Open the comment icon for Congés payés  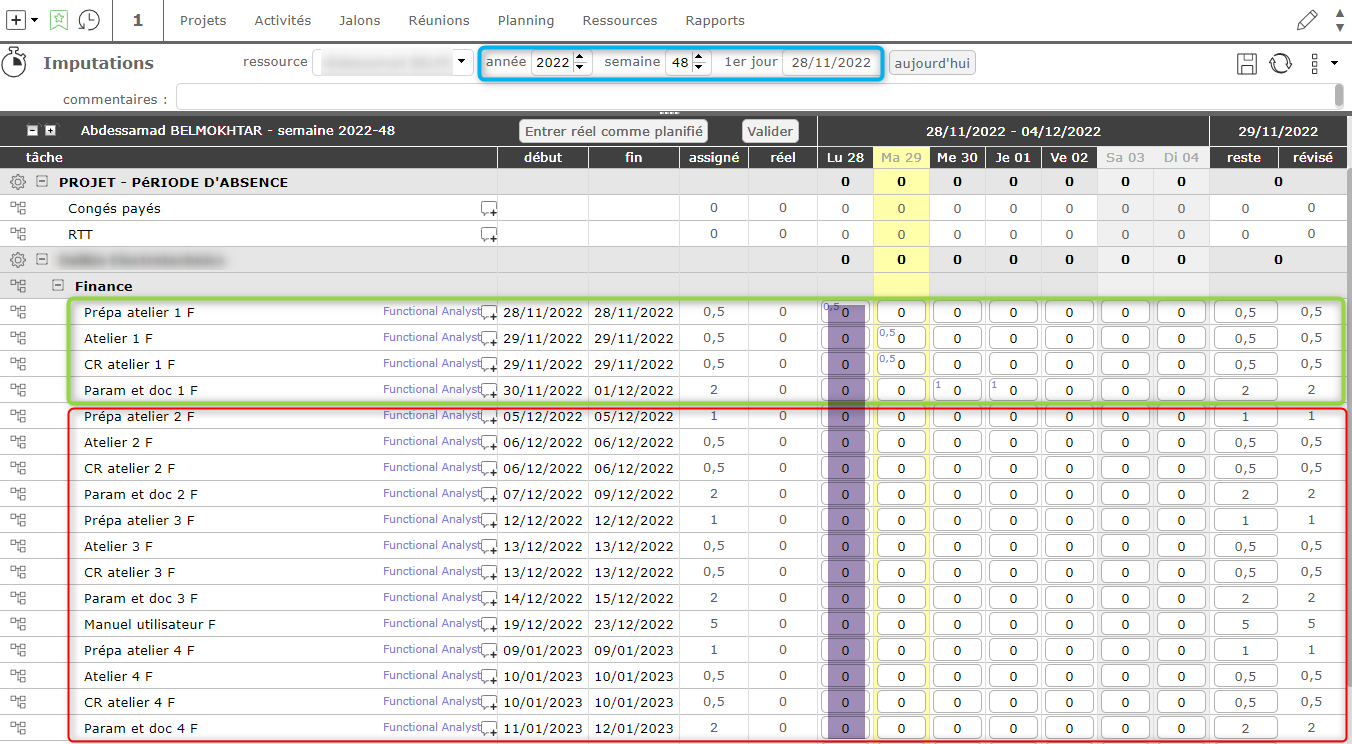[x=488, y=209]
